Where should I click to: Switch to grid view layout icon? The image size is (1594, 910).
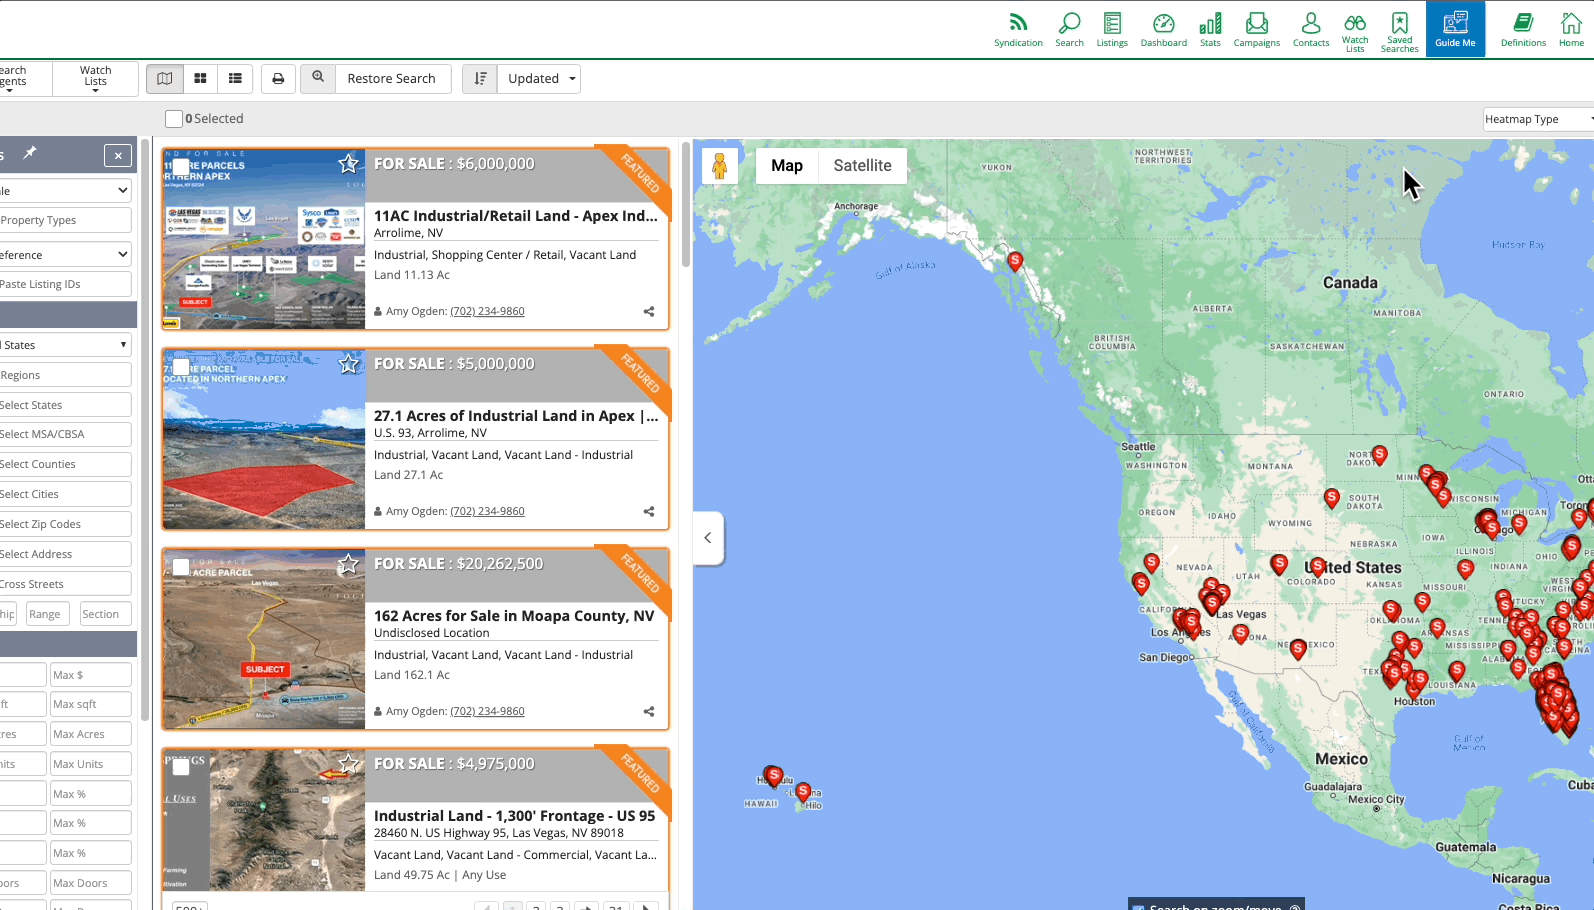point(200,79)
